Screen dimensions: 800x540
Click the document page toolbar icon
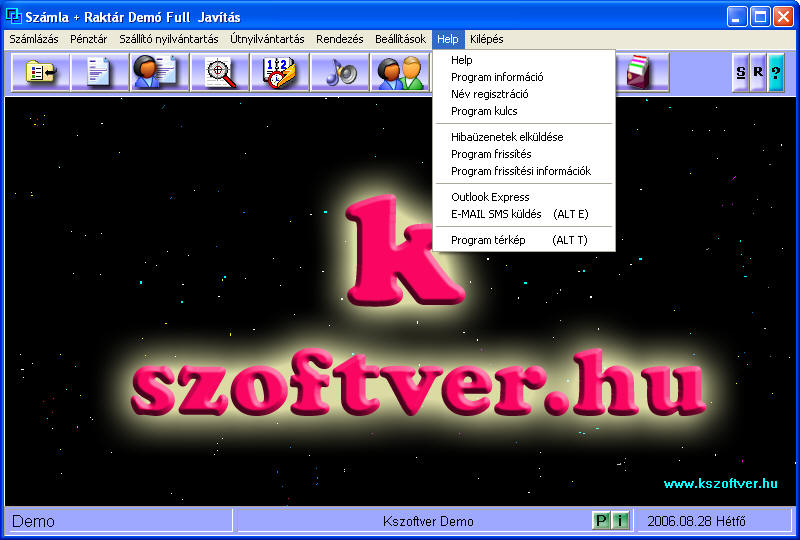coord(99,72)
